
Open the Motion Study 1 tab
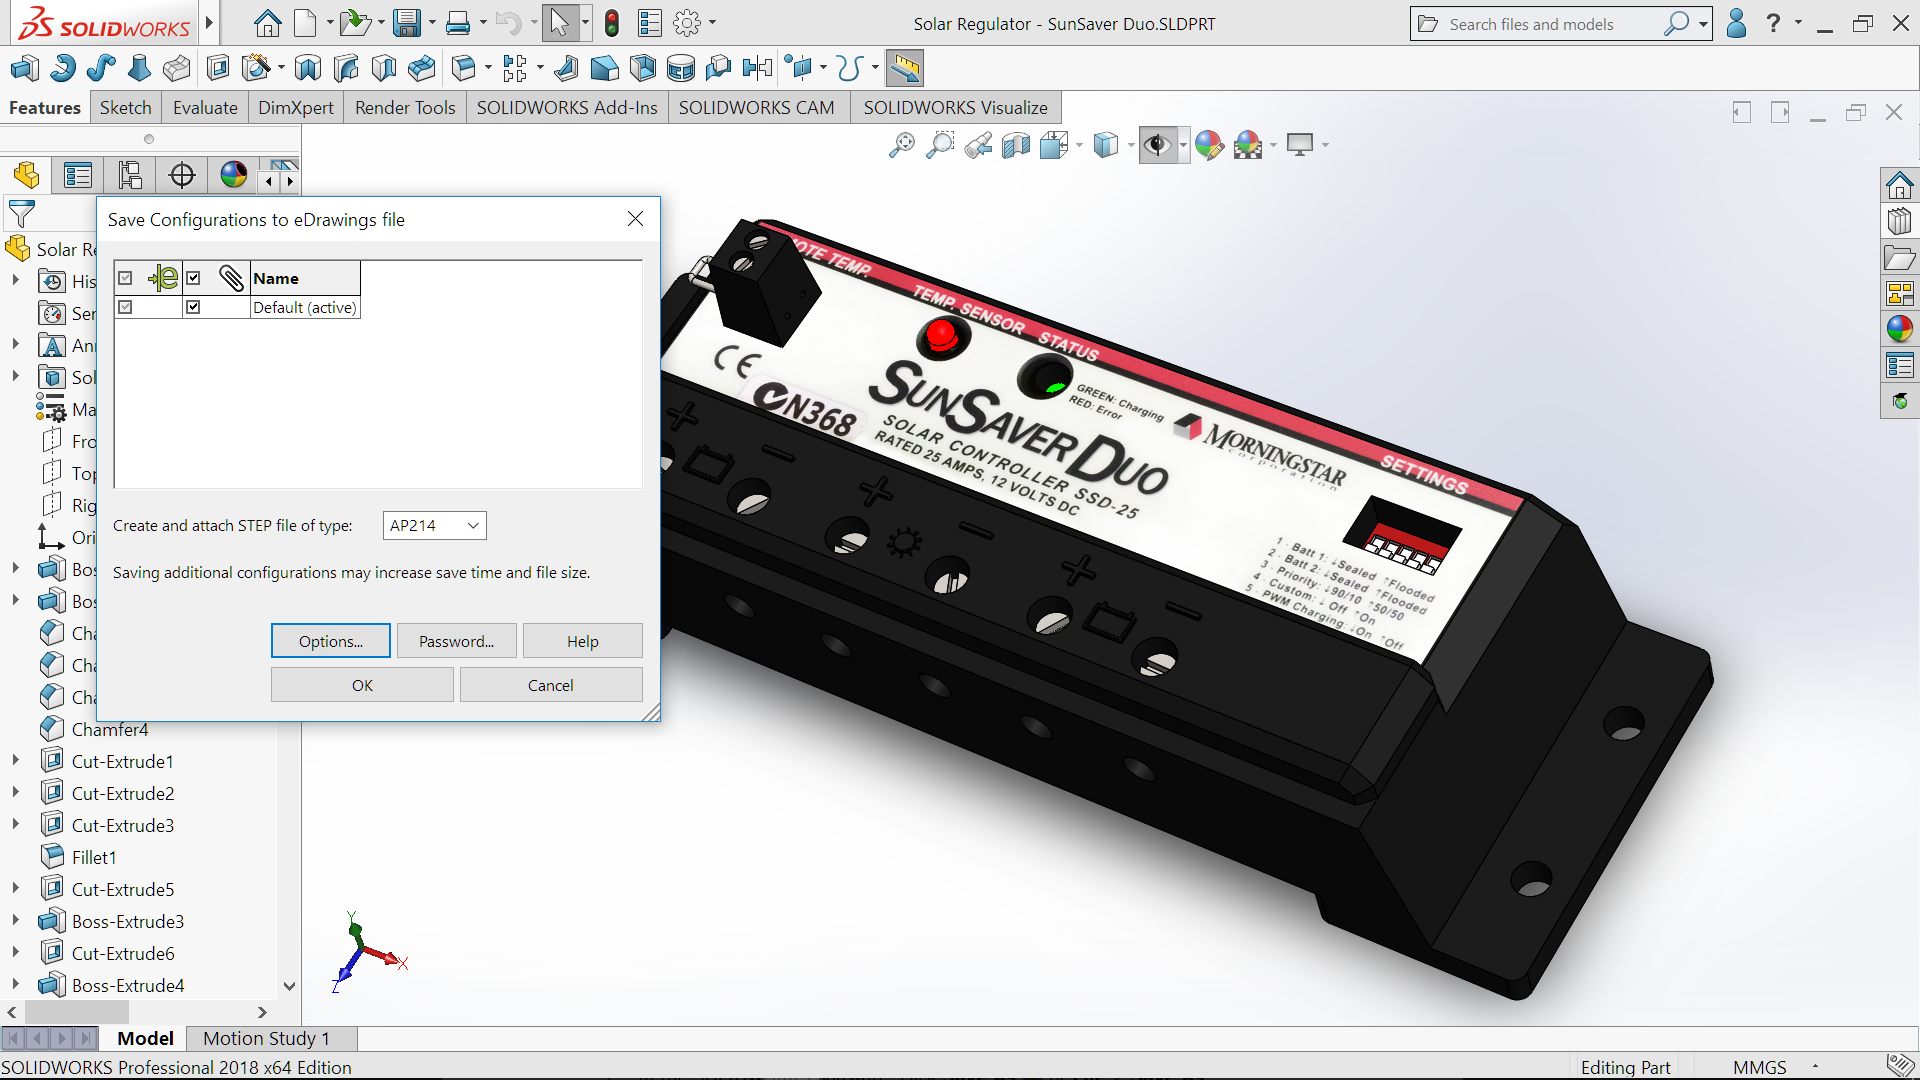tap(266, 1038)
